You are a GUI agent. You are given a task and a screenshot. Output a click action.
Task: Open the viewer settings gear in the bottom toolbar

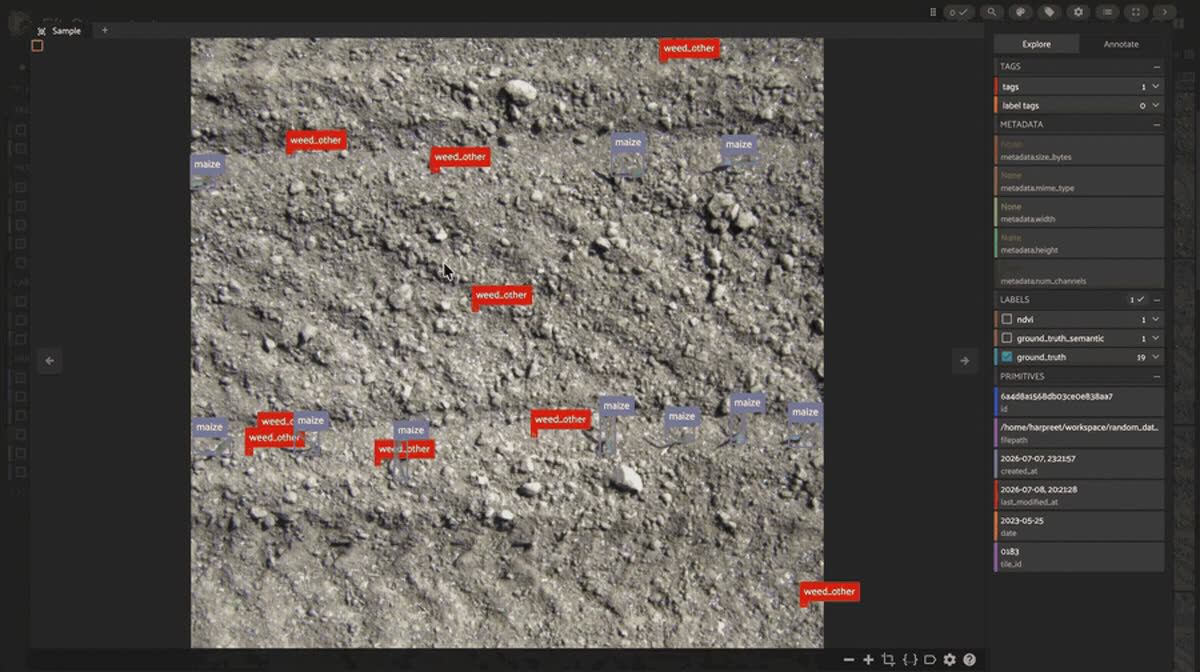click(x=950, y=660)
